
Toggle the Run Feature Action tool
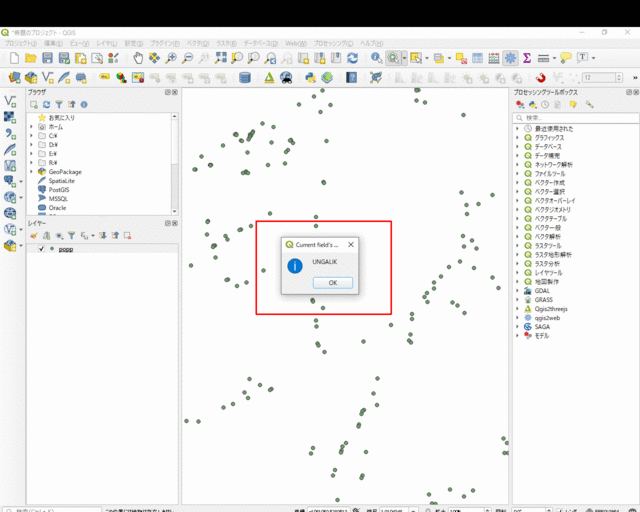click(x=393, y=58)
